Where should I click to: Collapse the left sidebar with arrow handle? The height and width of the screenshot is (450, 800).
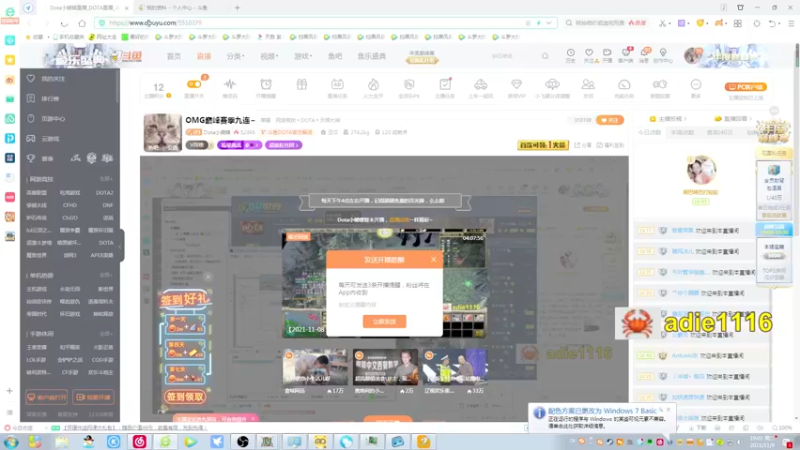click(121, 246)
